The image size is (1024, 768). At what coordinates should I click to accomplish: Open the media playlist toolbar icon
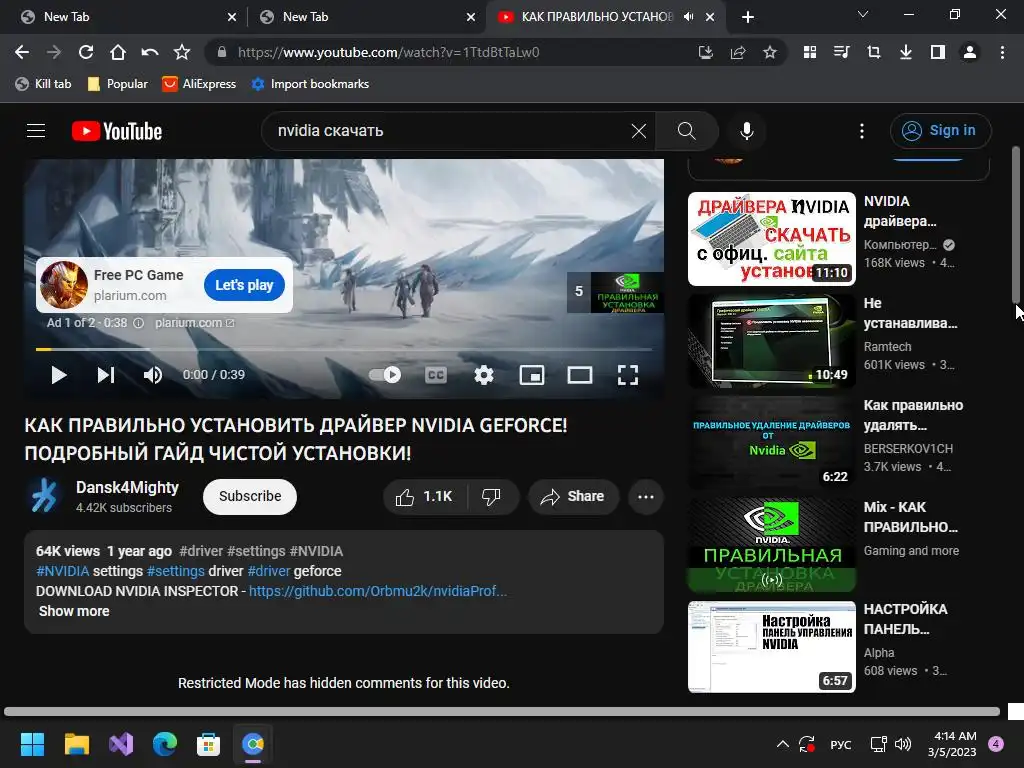click(x=842, y=52)
